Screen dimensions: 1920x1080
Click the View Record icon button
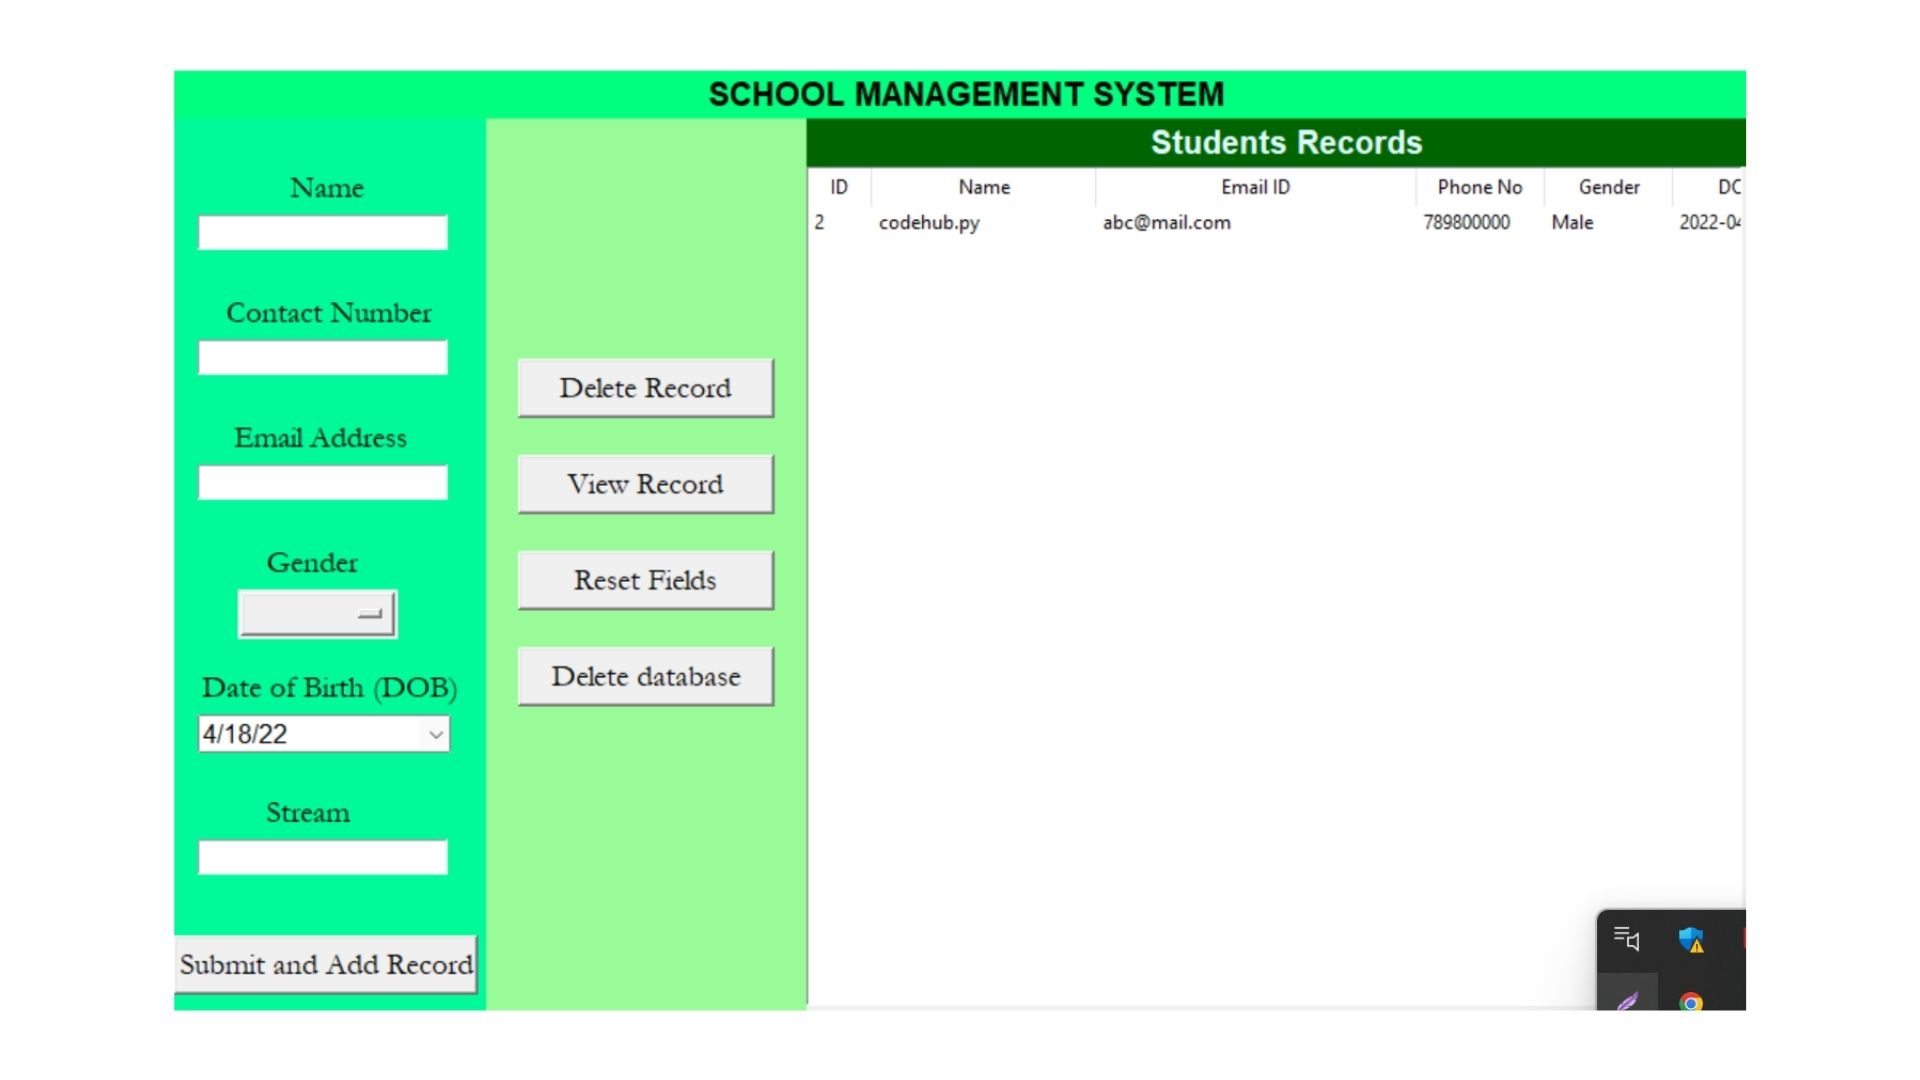pos(644,484)
